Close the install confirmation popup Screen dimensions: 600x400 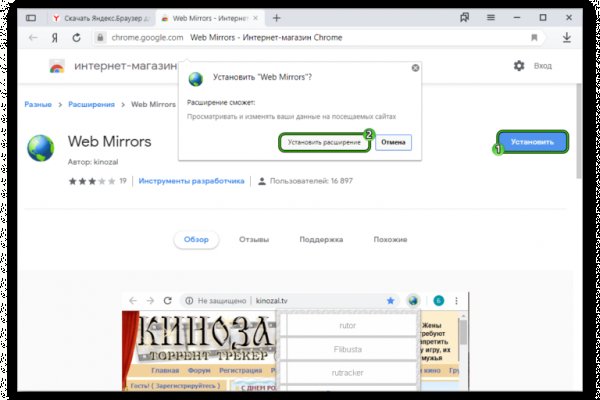pos(413,70)
